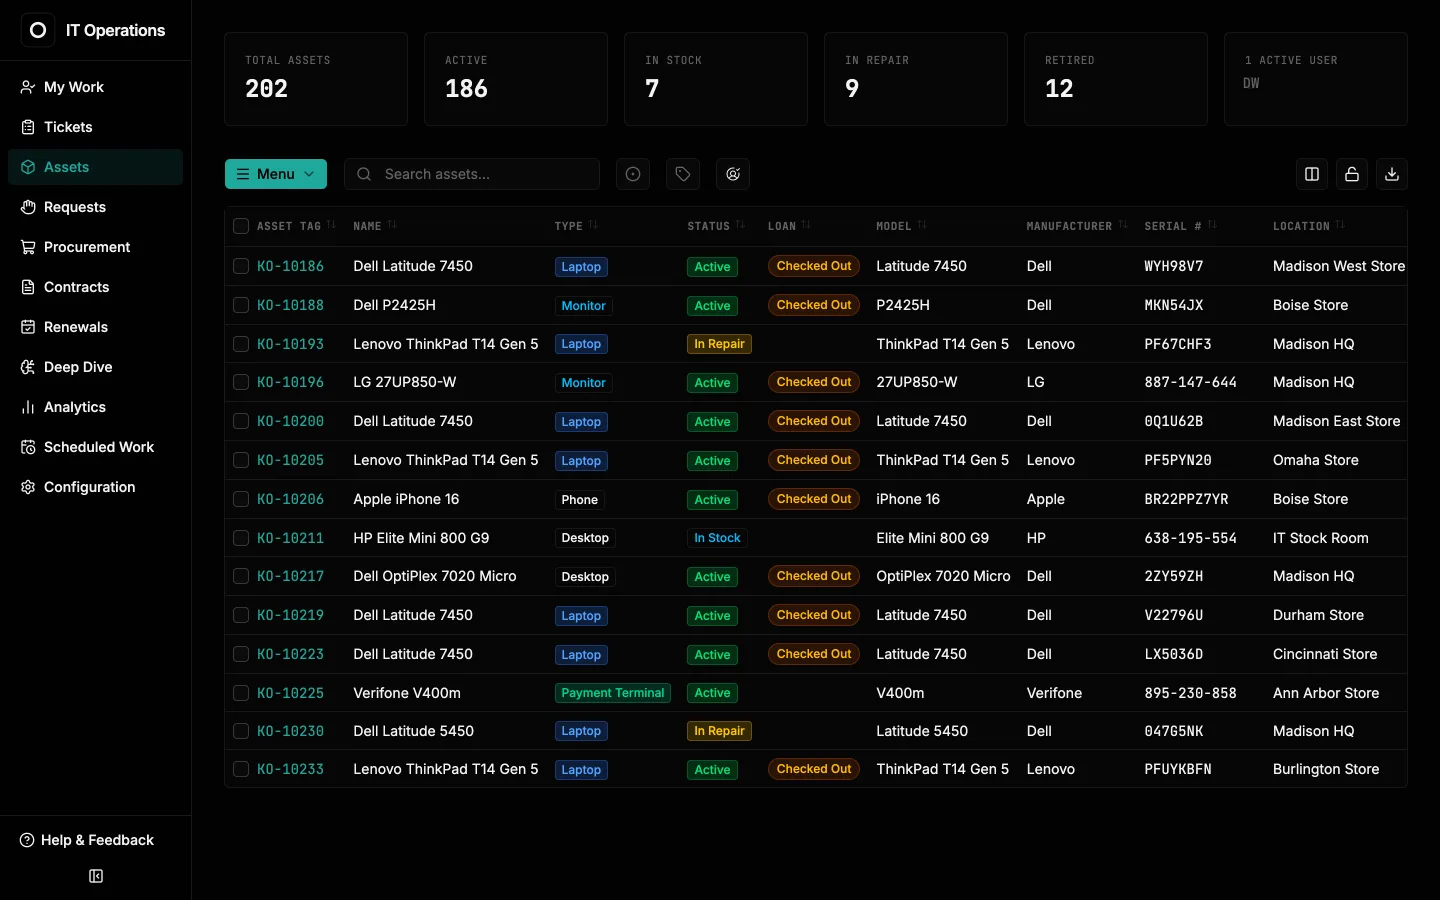1440x900 pixels.
Task: Select the checkbox for KO-10233
Action: pos(241,769)
